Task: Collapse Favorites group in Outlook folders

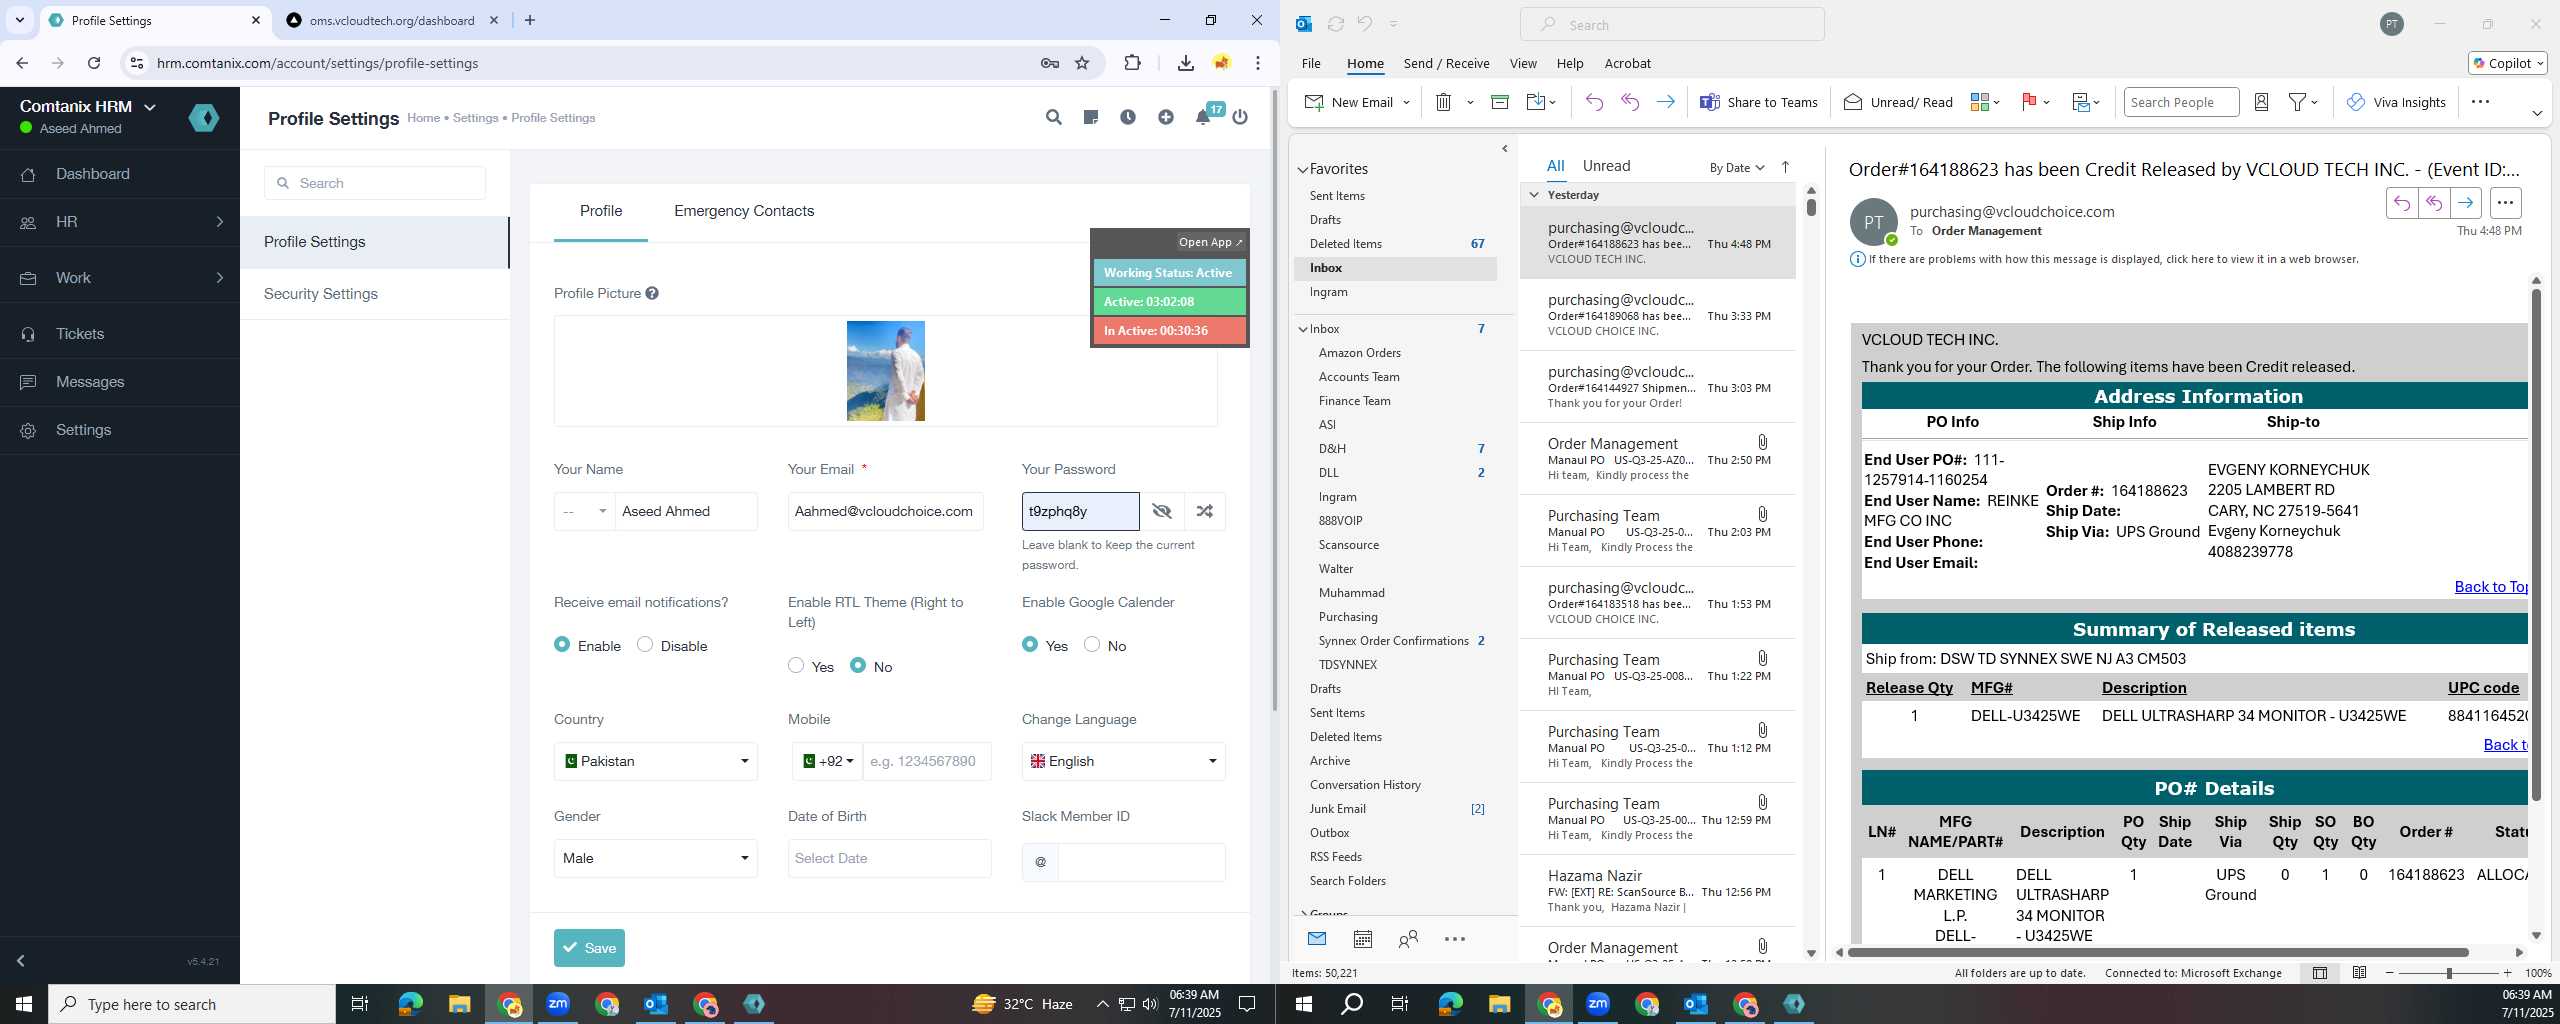Action: [x=1303, y=170]
